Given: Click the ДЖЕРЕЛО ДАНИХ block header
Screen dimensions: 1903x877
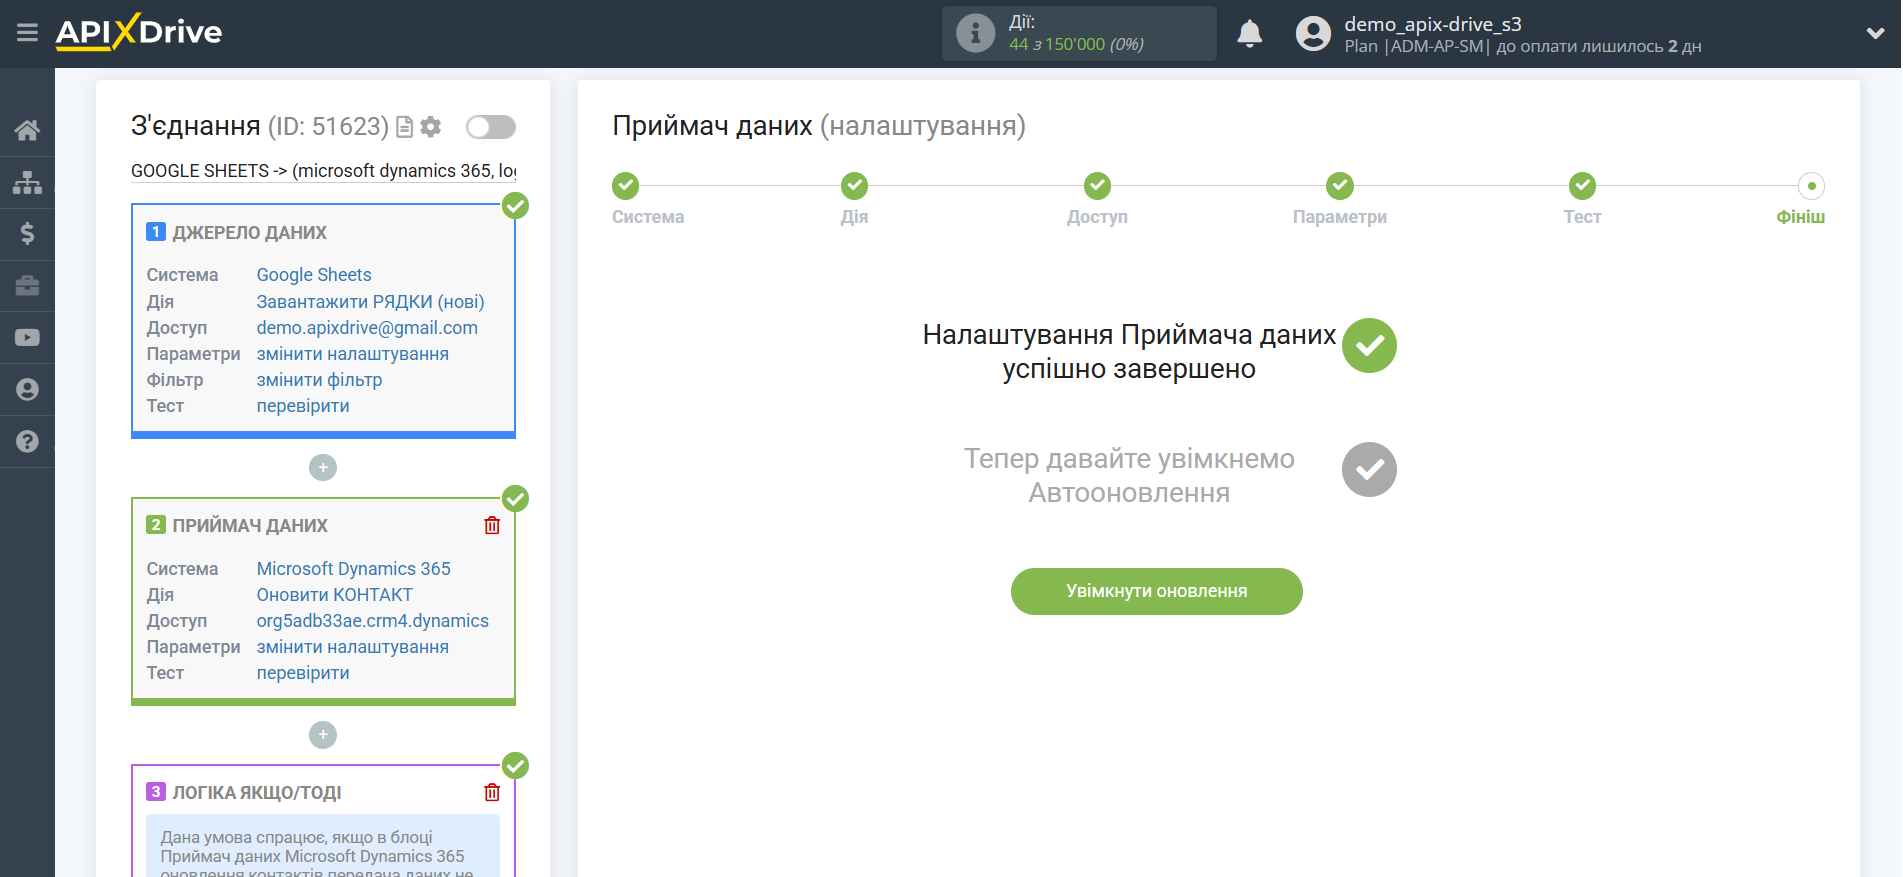Looking at the screenshot, I should pyautogui.click(x=249, y=232).
